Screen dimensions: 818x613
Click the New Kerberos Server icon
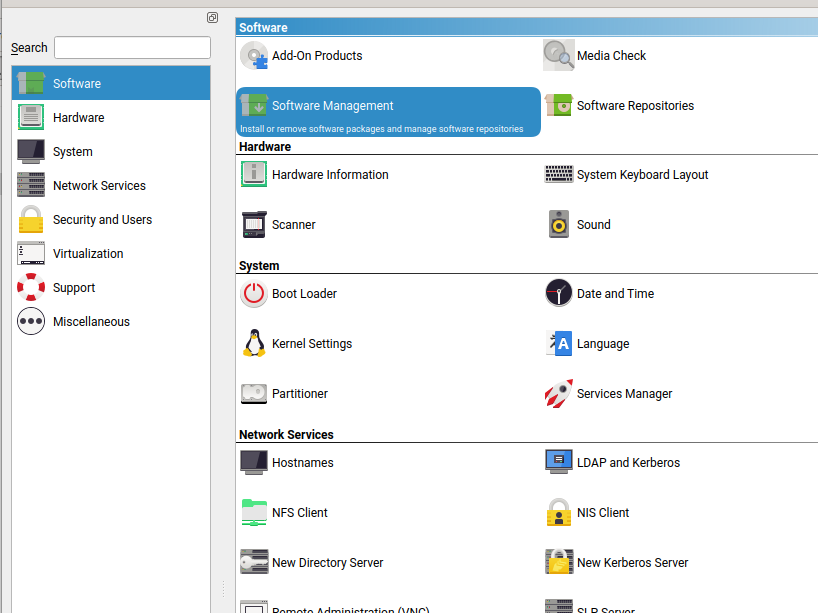coord(559,562)
